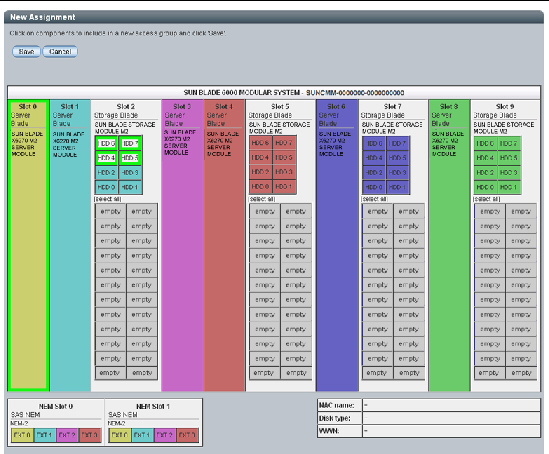This screenshot has width=549, height=454.
Task: Pick HDD 2 in Slot 5
Action: (x=261, y=172)
